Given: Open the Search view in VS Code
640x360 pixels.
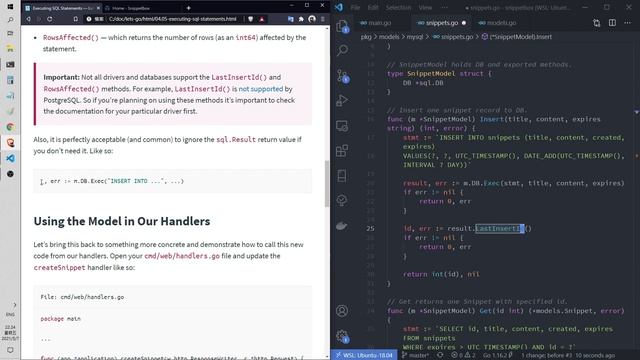Looking at the screenshot, I should [342, 50].
